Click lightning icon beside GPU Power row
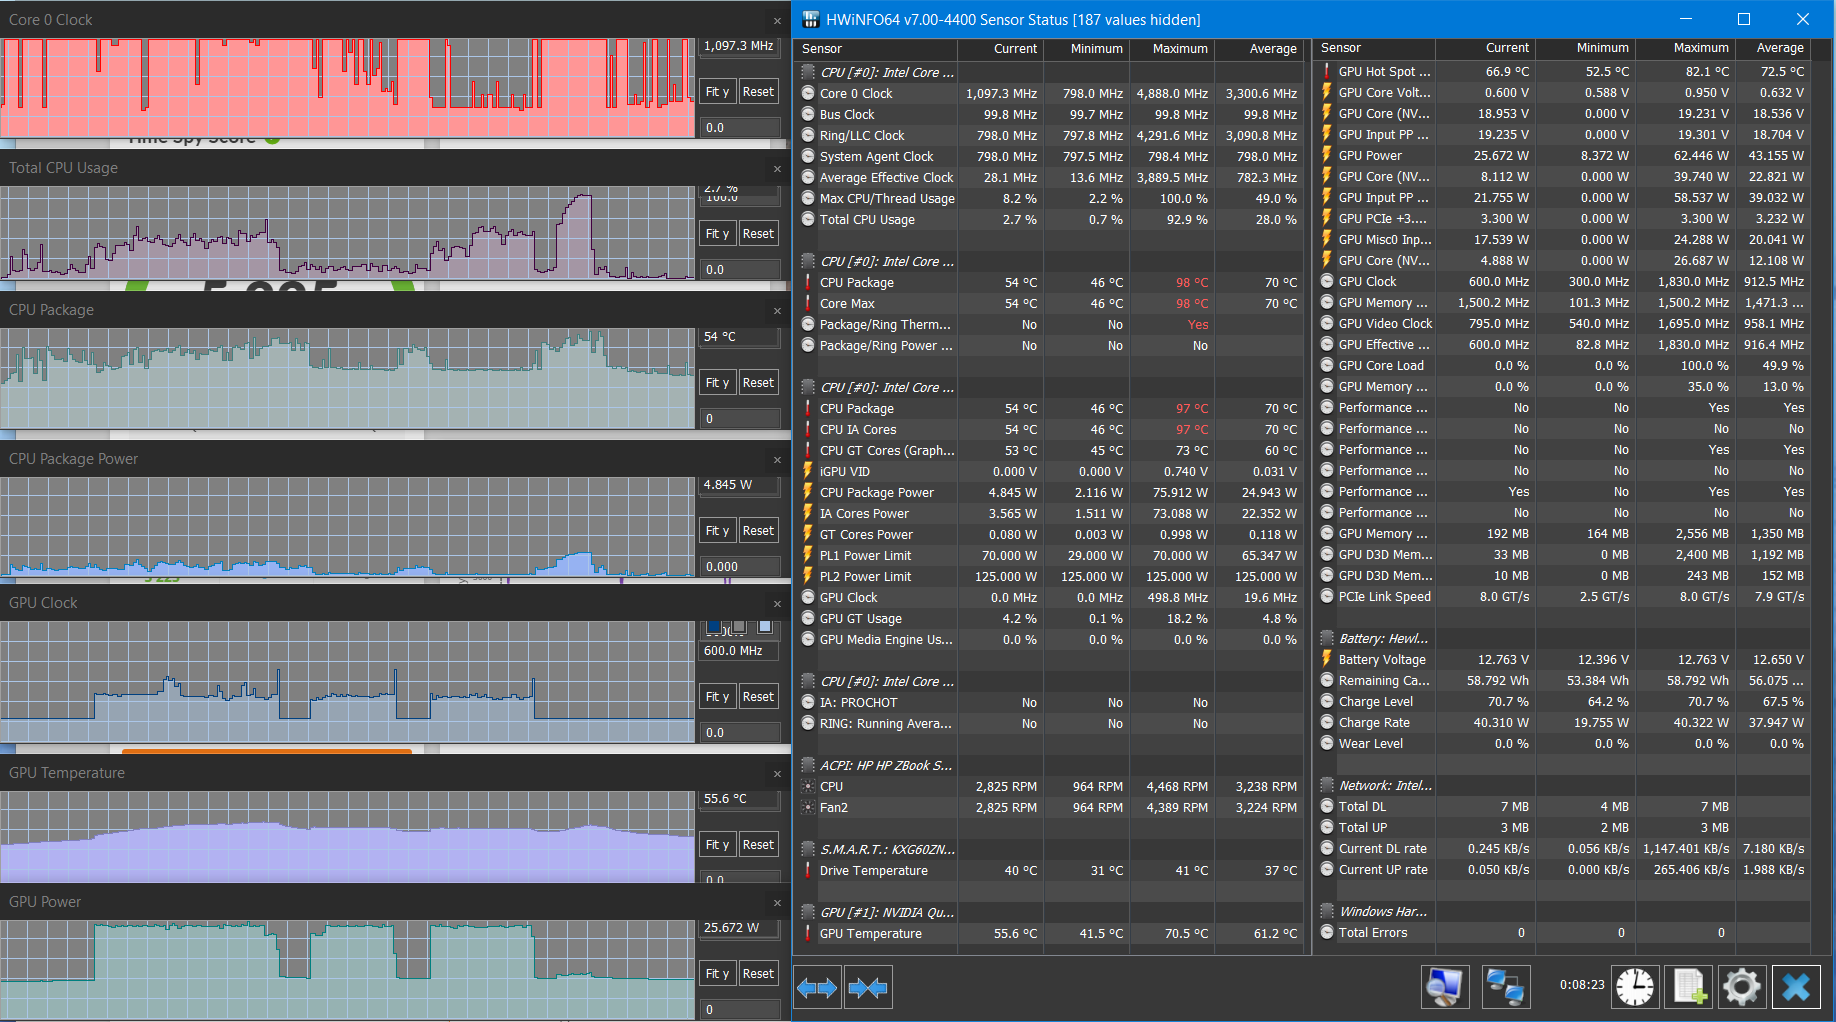The height and width of the screenshot is (1022, 1836). click(x=1327, y=155)
